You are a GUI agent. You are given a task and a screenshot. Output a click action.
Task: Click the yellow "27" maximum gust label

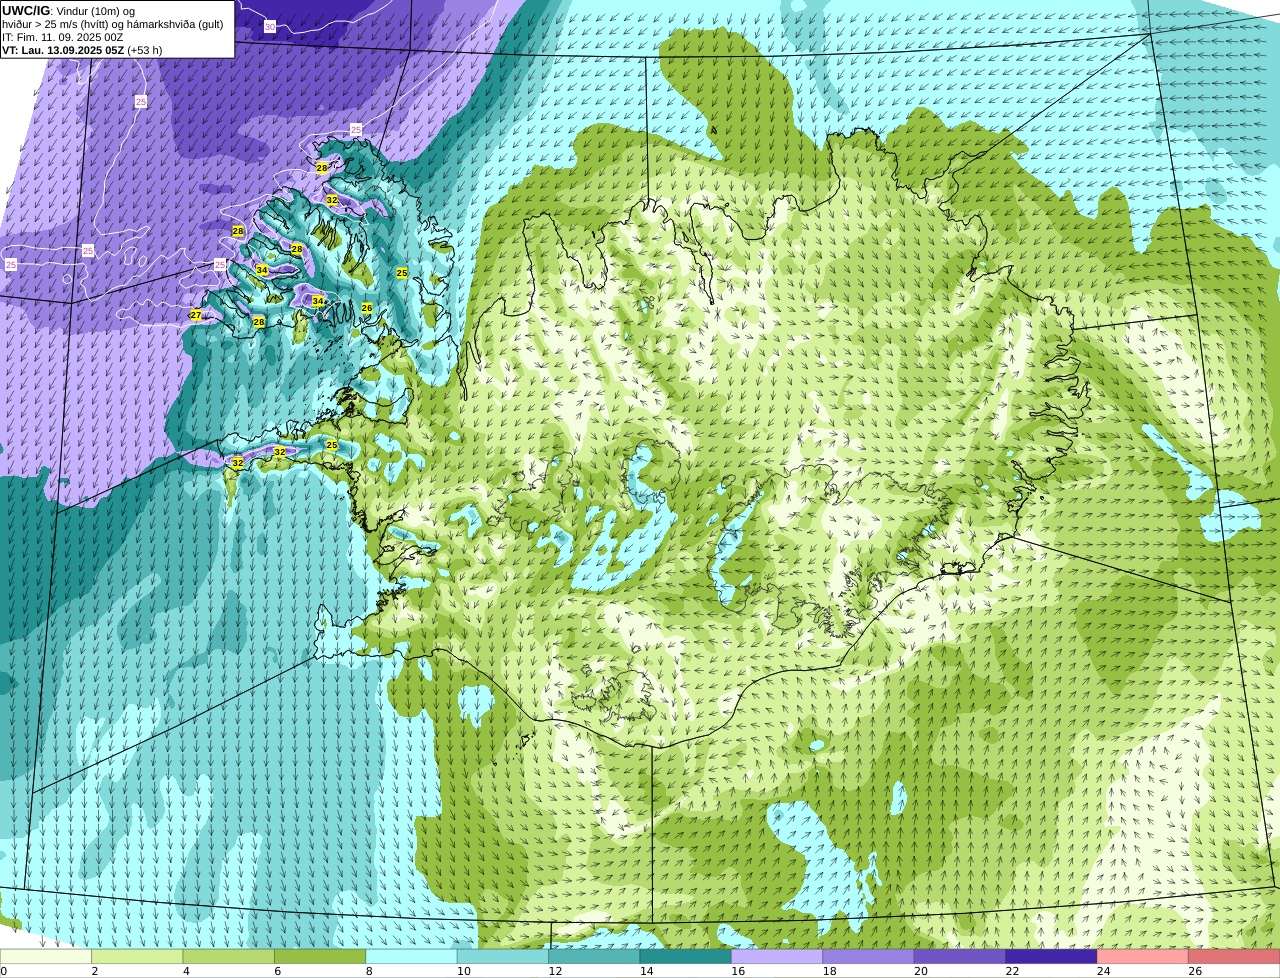[x=196, y=315]
